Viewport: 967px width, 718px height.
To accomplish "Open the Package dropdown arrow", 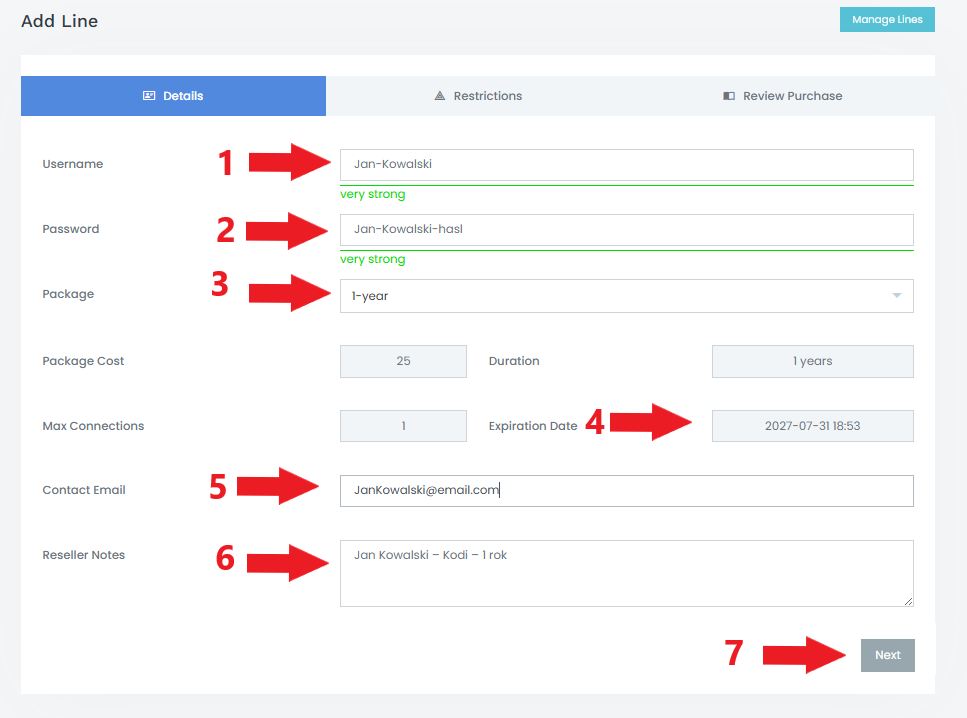I will (x=897, y=295).
